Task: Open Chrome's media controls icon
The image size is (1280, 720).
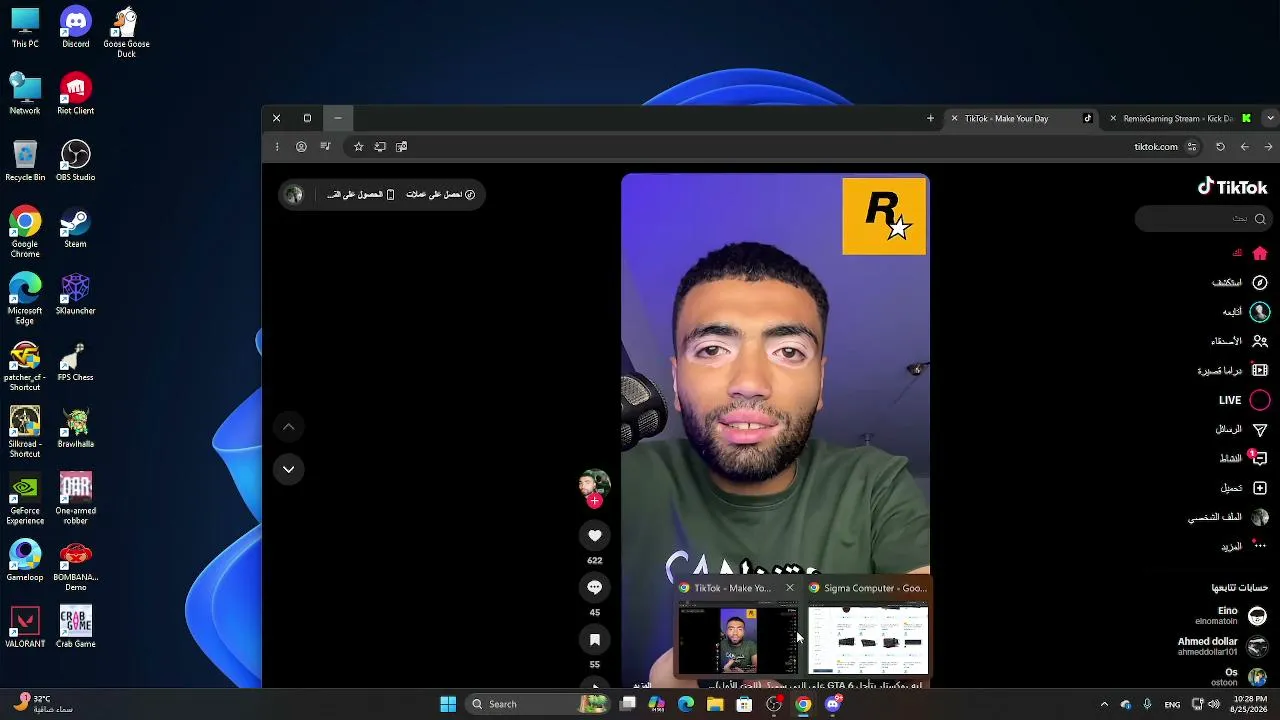Action: [325, 147]
